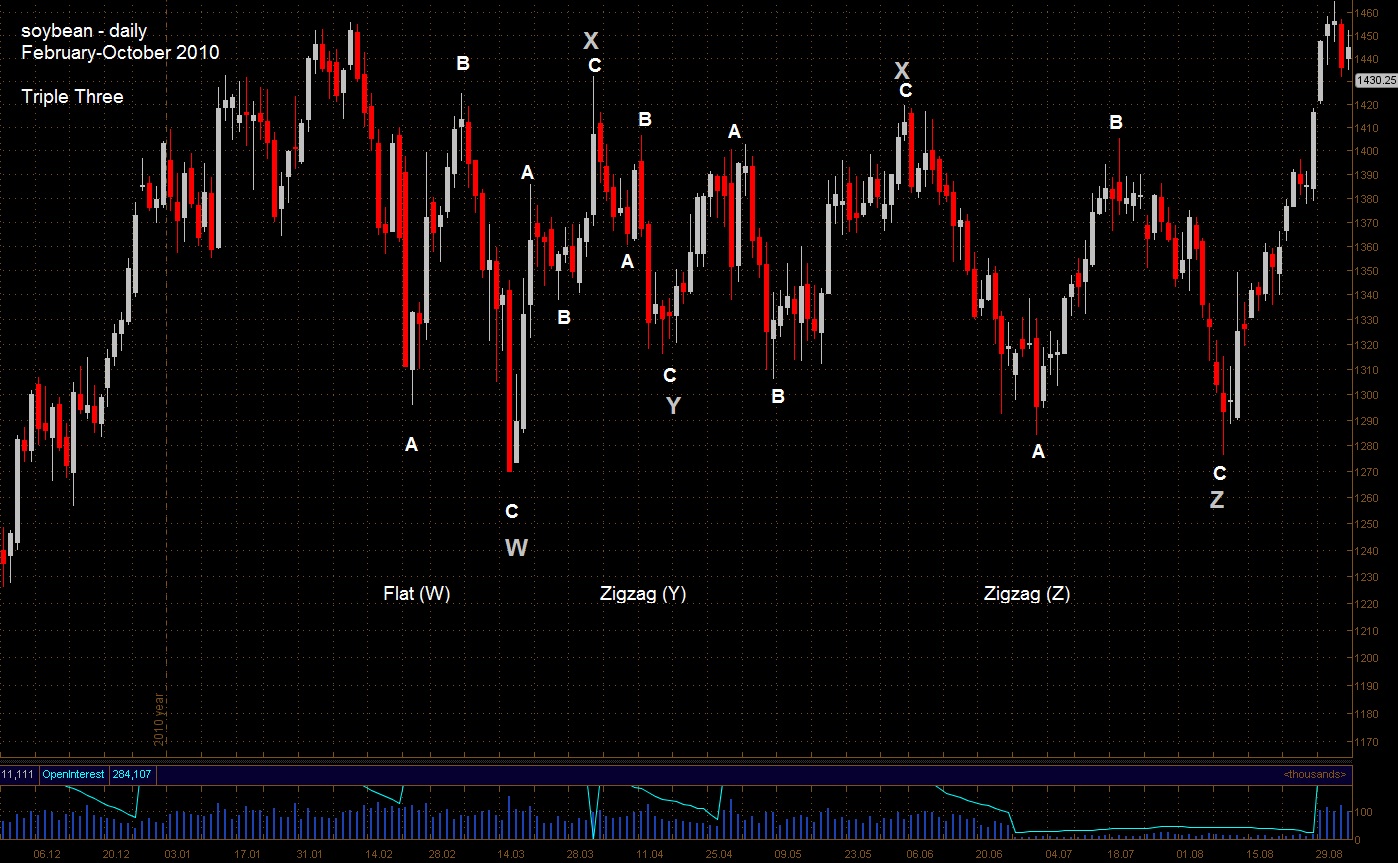Screen dimensions: 1398x863
Task: Select the "soybean - daily" chart title text
Action: click(x=82, y=31)
